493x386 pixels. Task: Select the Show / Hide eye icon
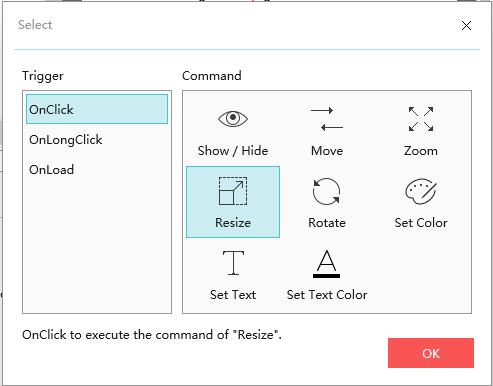click(x=233, y=118)
